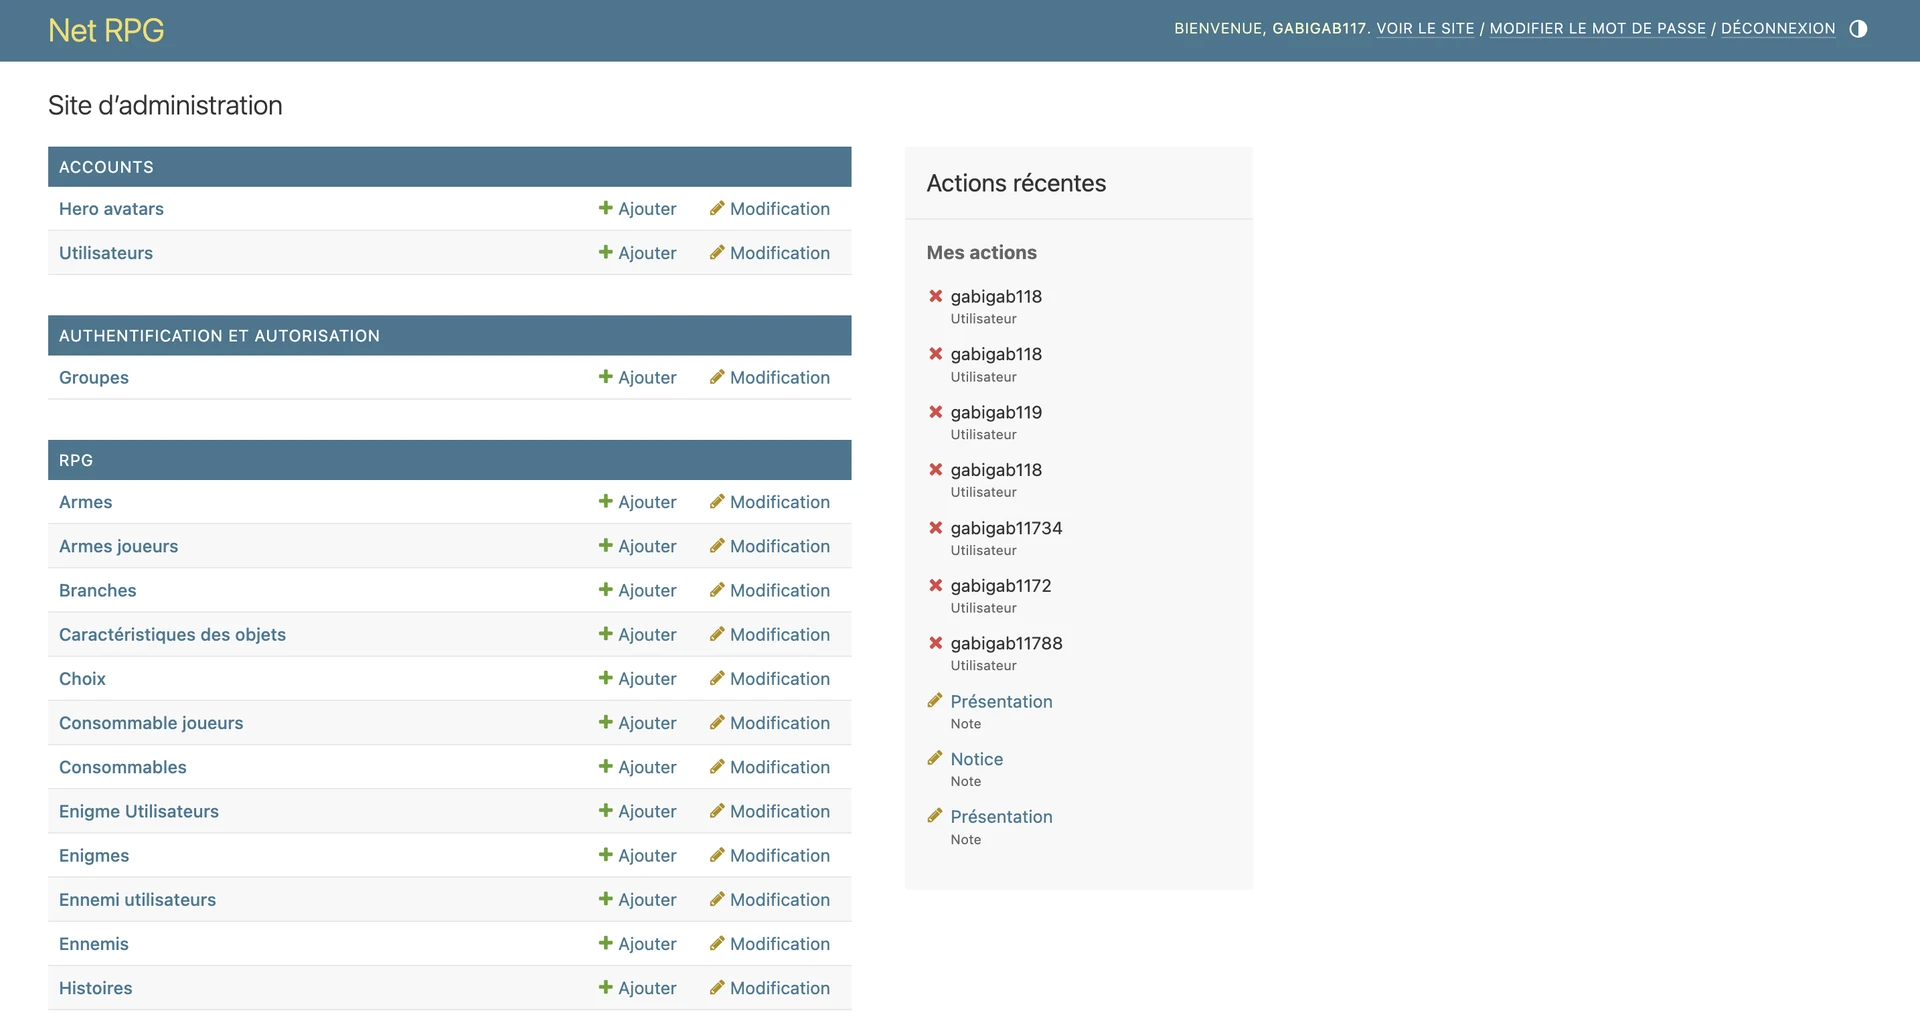Image resolution: width=1920 pixels, height=1019 pixels.
Task: Open Ennemi utilisateurs list
Action: point(137,900)
